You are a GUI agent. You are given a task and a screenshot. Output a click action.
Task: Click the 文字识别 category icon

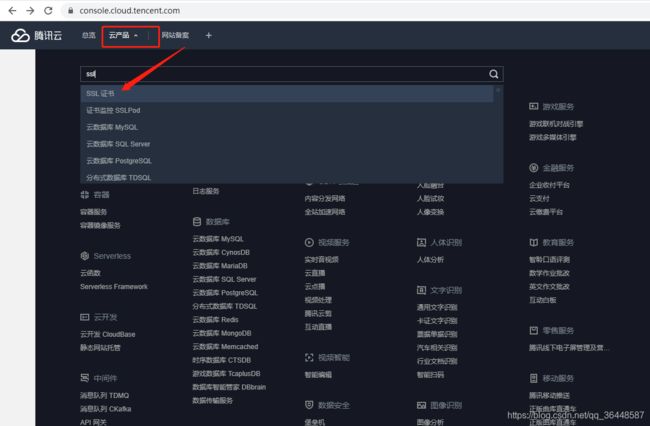(x=421, y=290)
